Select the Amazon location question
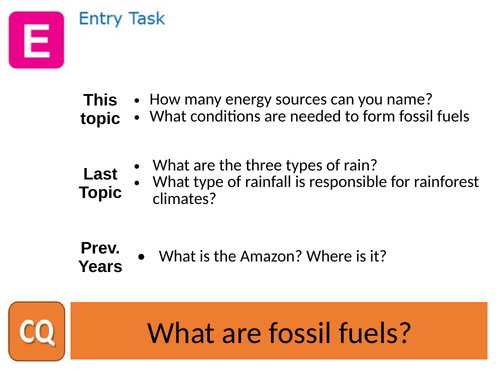The width and height of the screenshot is (500, 375). pyautogui.click(x=272, y=256)
